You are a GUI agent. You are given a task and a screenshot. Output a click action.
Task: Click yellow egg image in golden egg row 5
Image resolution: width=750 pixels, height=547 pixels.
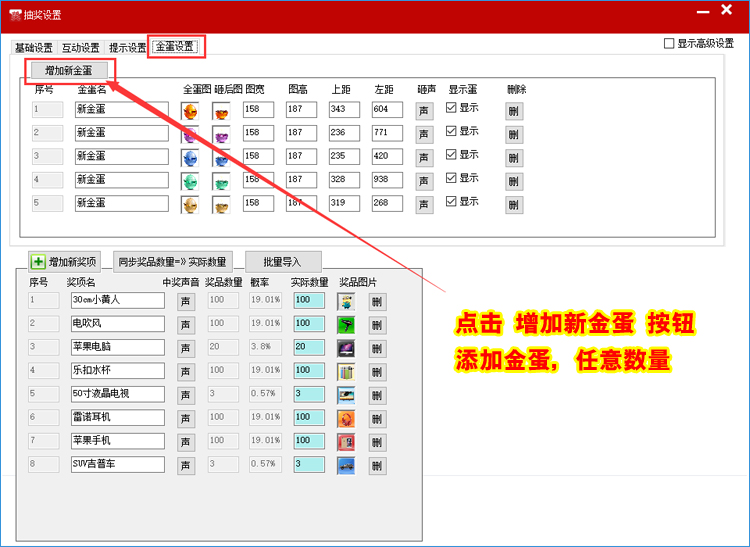190,205
